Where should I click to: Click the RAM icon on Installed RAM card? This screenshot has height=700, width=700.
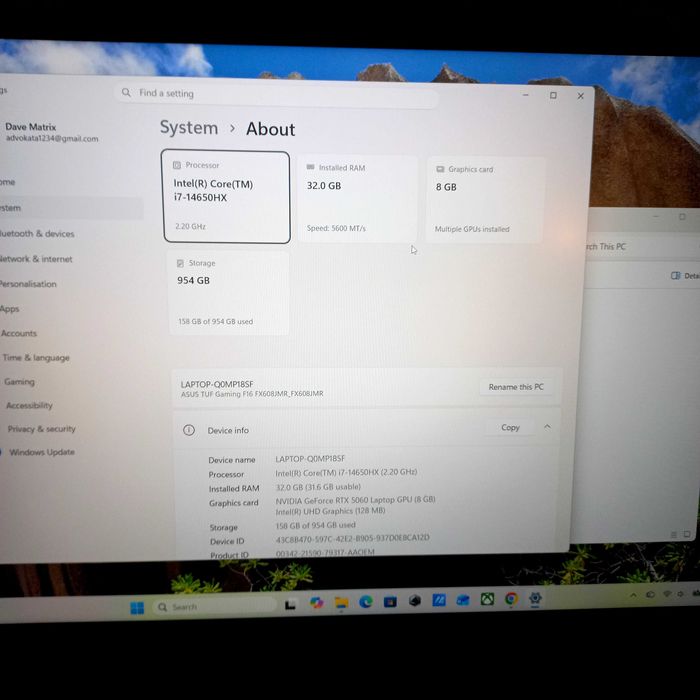tap(310, 167)
